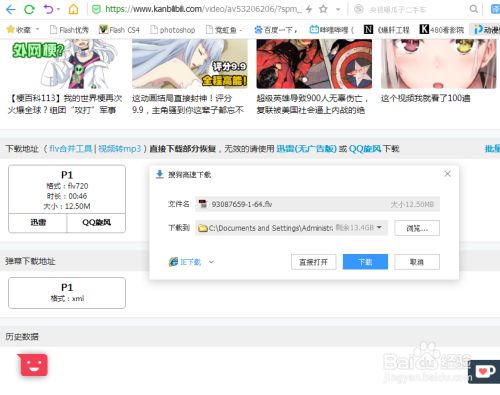Click the address bar URL field
This screenshot has height=395, width=500.
click(203, 9)
